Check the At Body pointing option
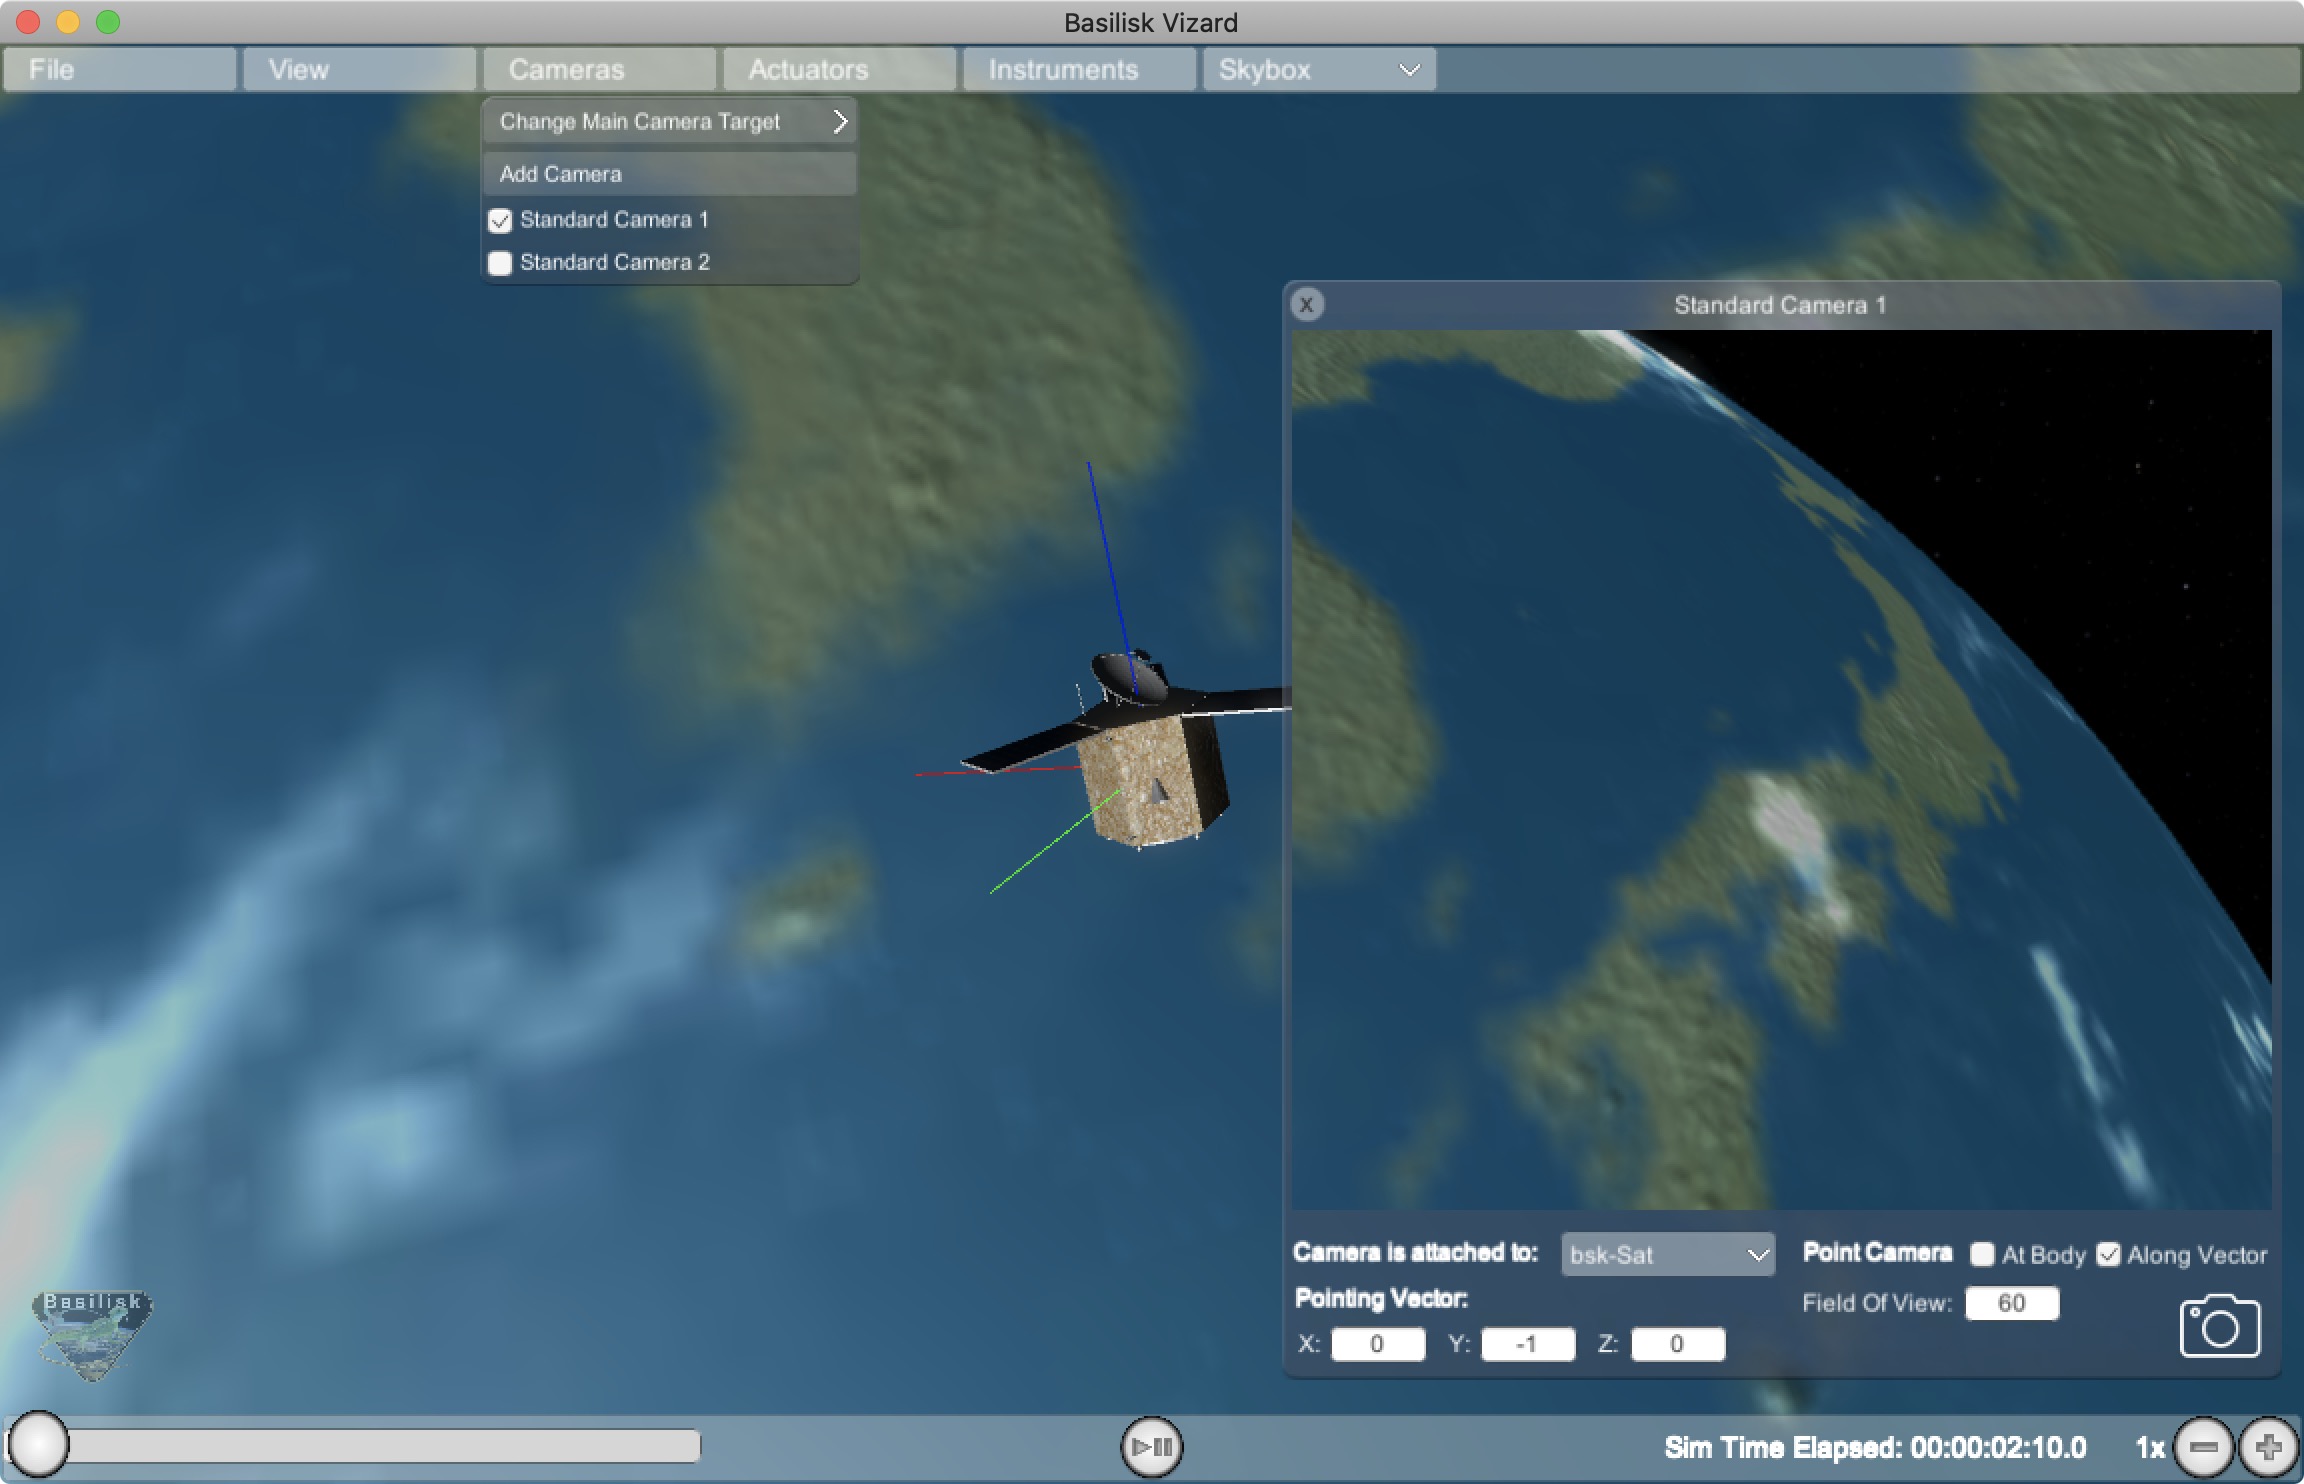 1981,1254
